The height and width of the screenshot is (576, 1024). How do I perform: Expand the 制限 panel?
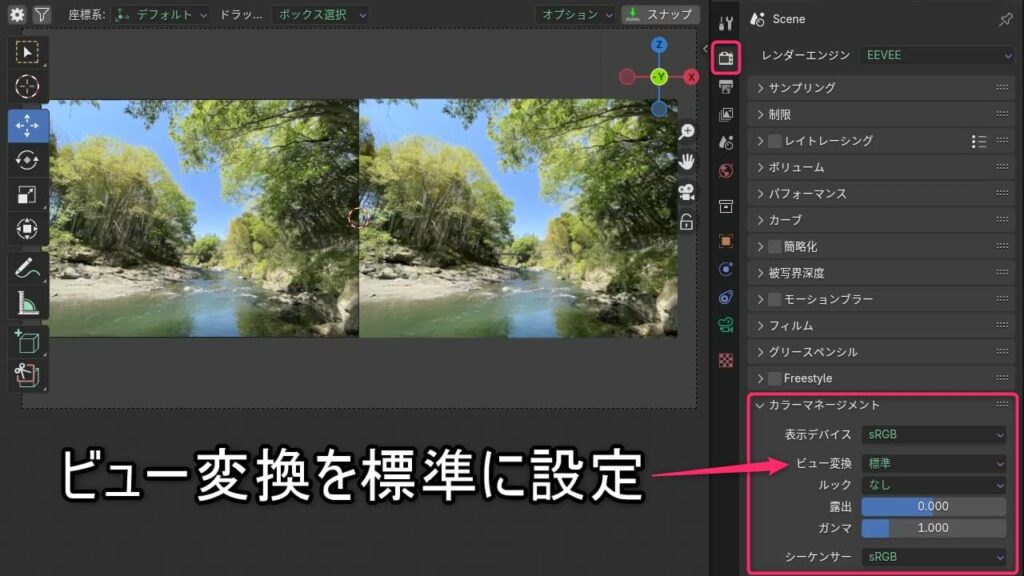(x=882, y=114)
